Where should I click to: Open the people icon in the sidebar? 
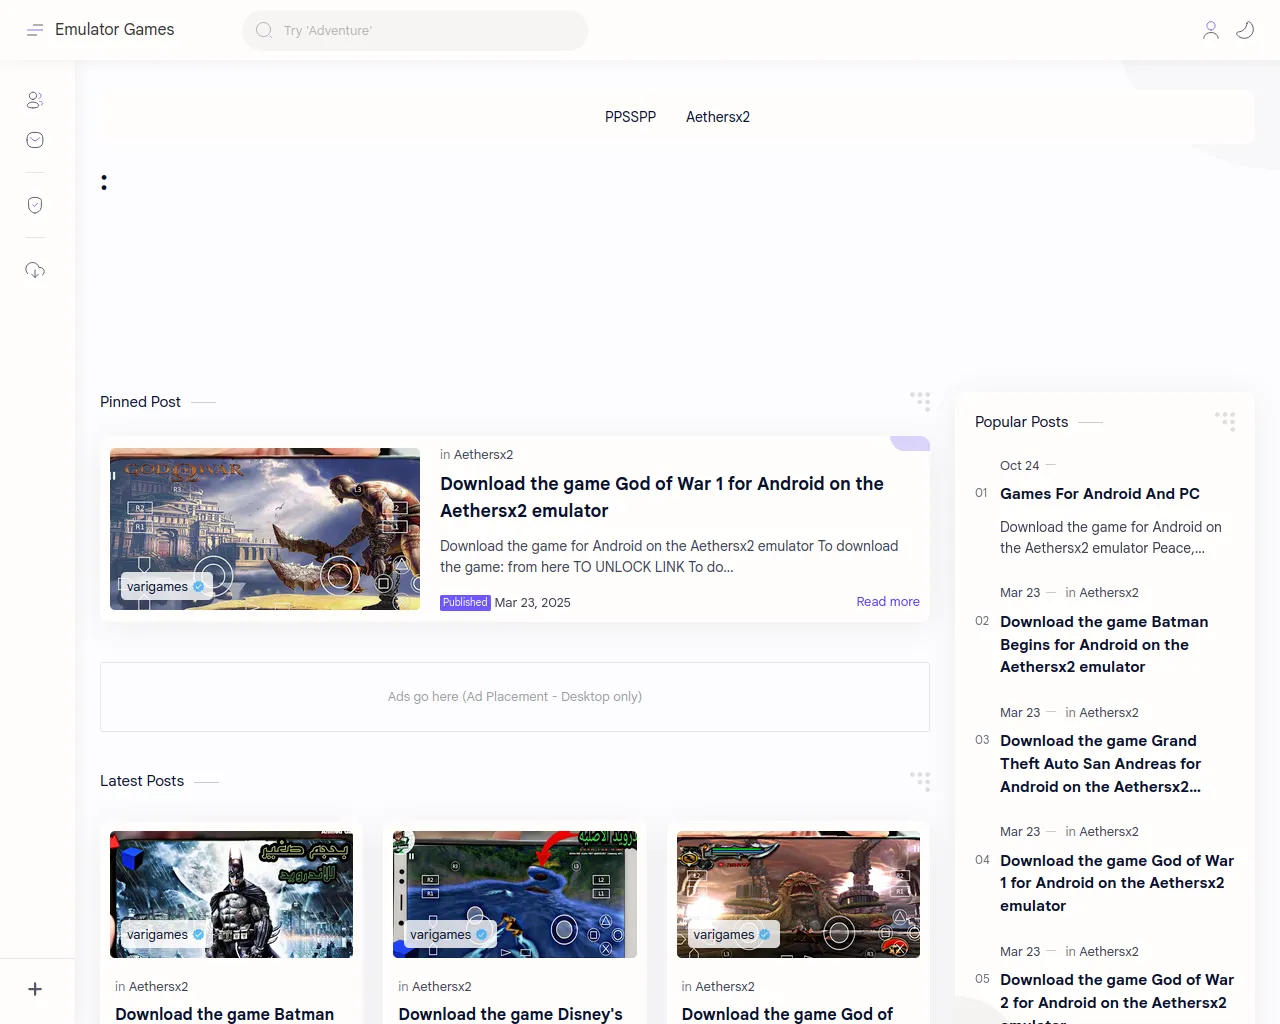pyautogui.click(x=35, y=100)
